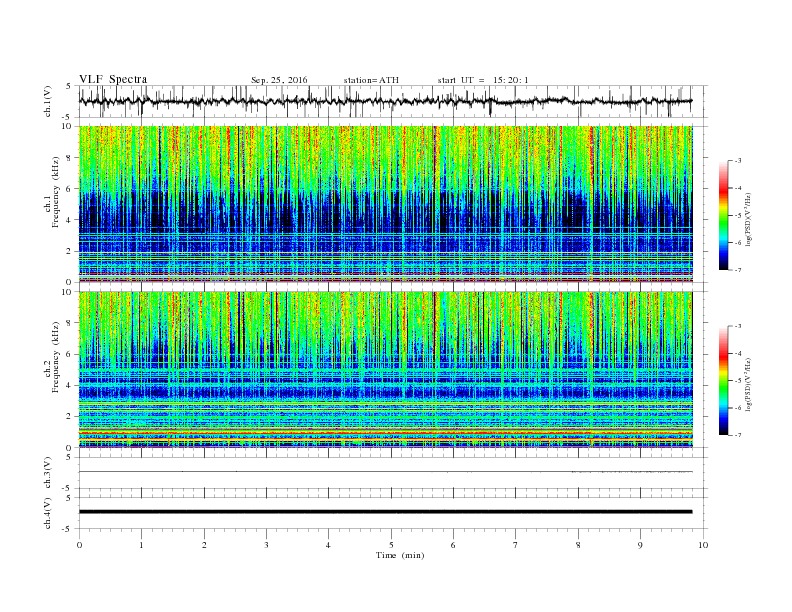
Task: Click the ch.3 voltage trace panel
Action: (393, 473)
